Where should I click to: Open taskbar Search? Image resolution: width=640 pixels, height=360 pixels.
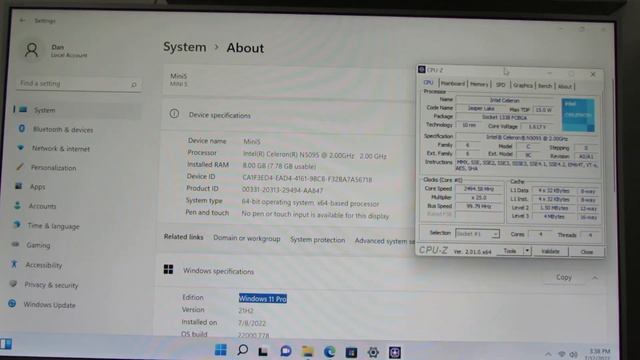click(x=242, y=350)
